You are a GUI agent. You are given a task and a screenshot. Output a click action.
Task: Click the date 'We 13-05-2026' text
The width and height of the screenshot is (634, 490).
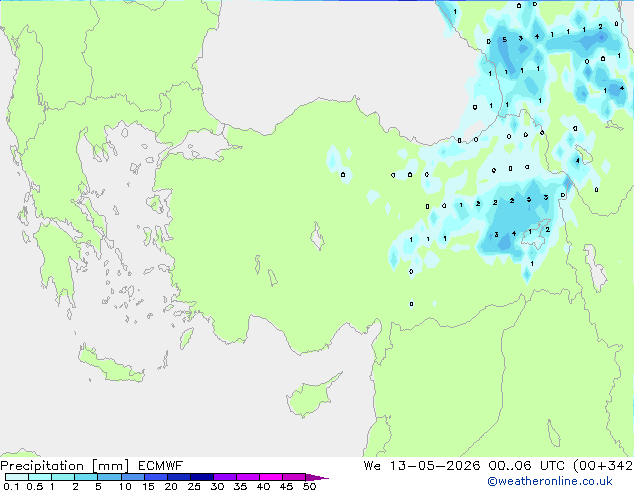pos(422,466)
